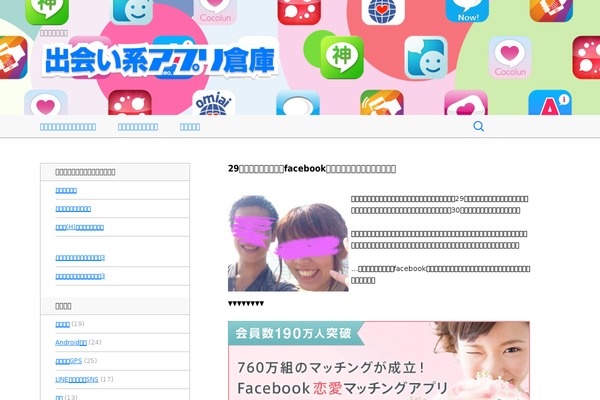The image size is (600, 400).
Task: Open the Facebook 恋愛マッチングアプリ banner ad
Action: click(379, 361)
